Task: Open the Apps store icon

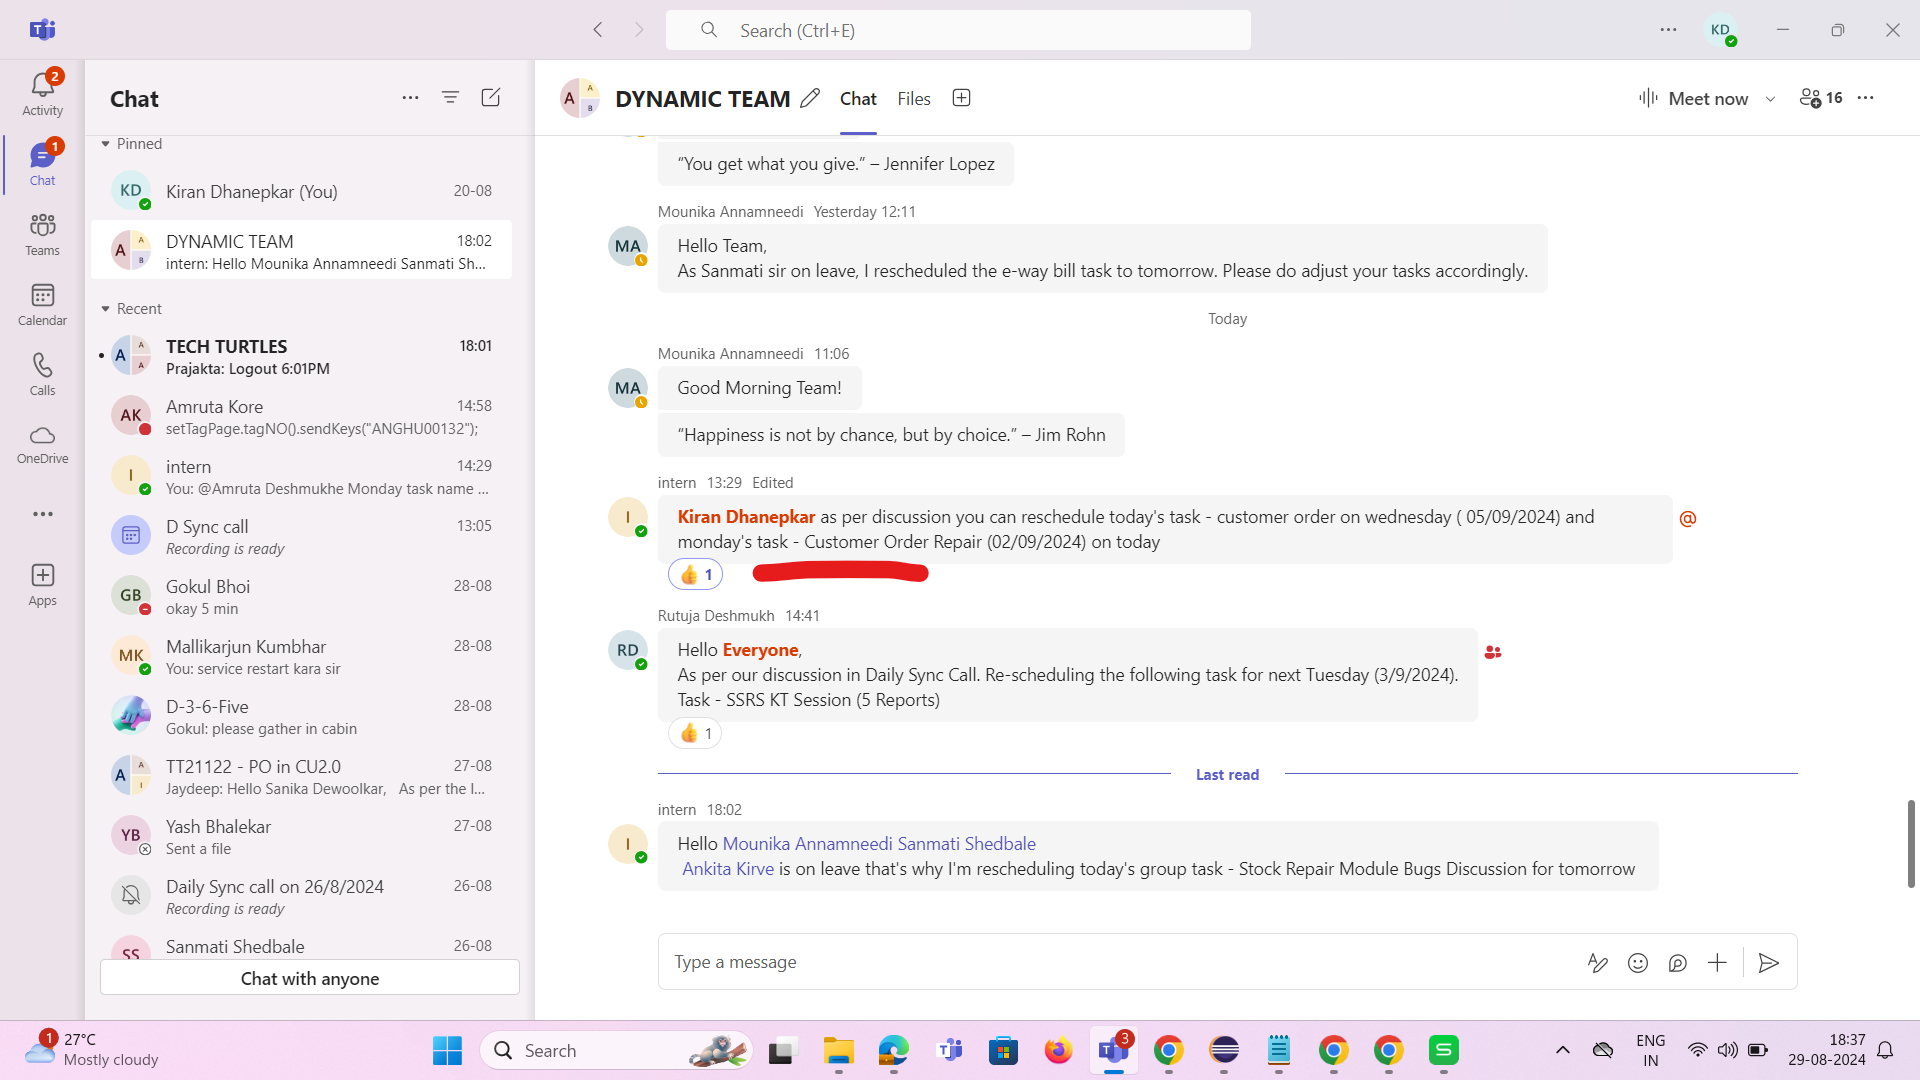Action: click(x=42, y=584)
